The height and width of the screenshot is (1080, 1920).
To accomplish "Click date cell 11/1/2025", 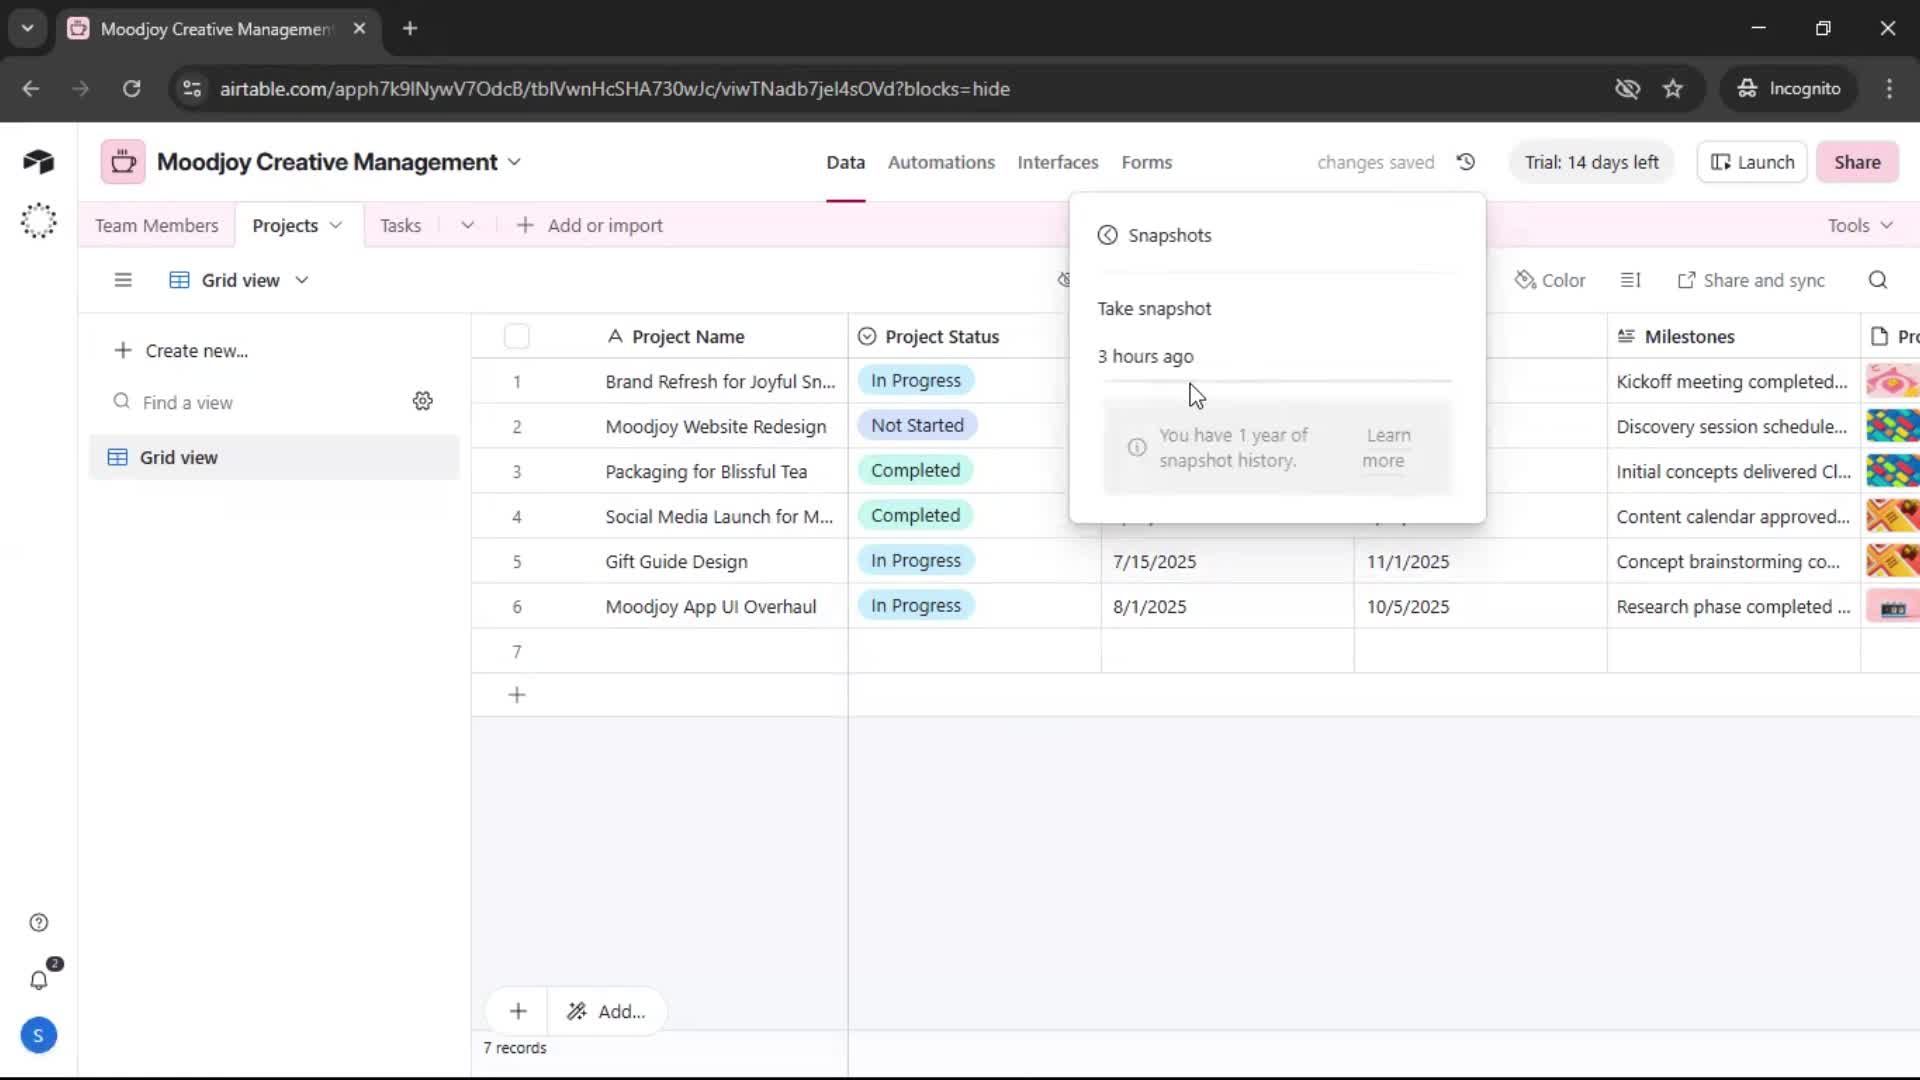I will 1480,561.
